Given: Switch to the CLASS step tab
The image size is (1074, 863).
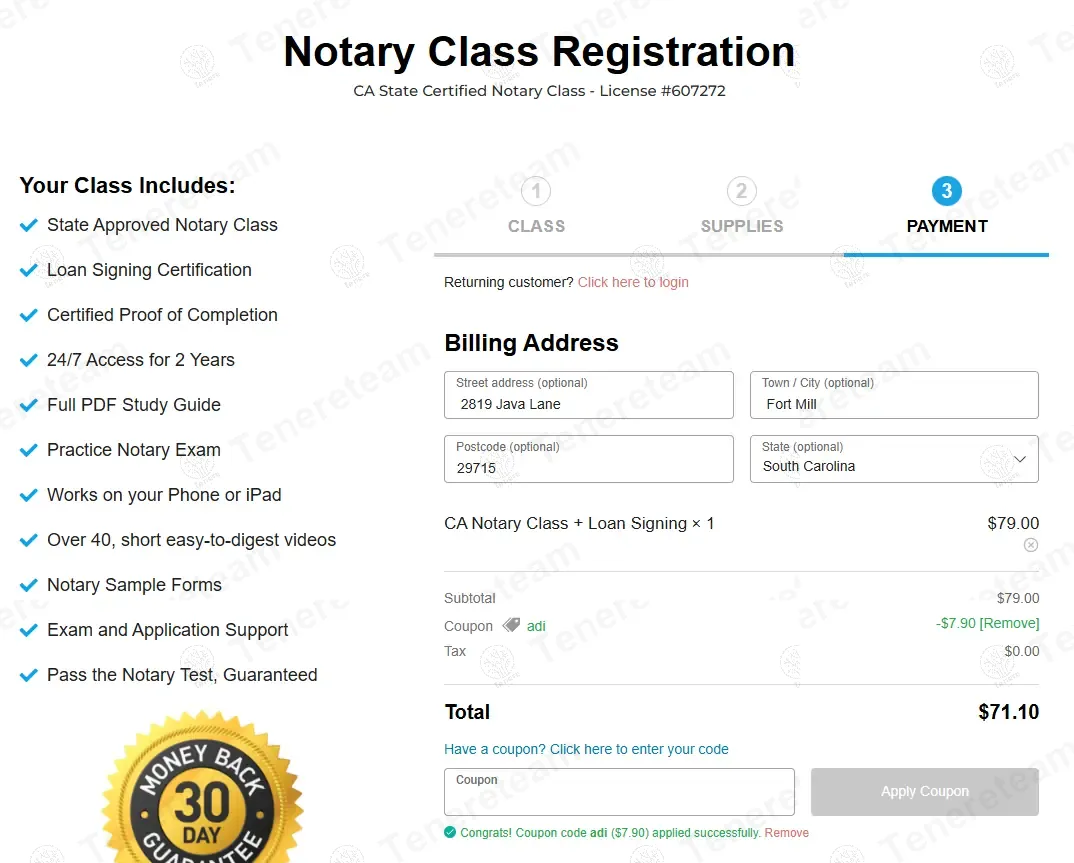Looking at the screenshot, I should pos(536,226).
